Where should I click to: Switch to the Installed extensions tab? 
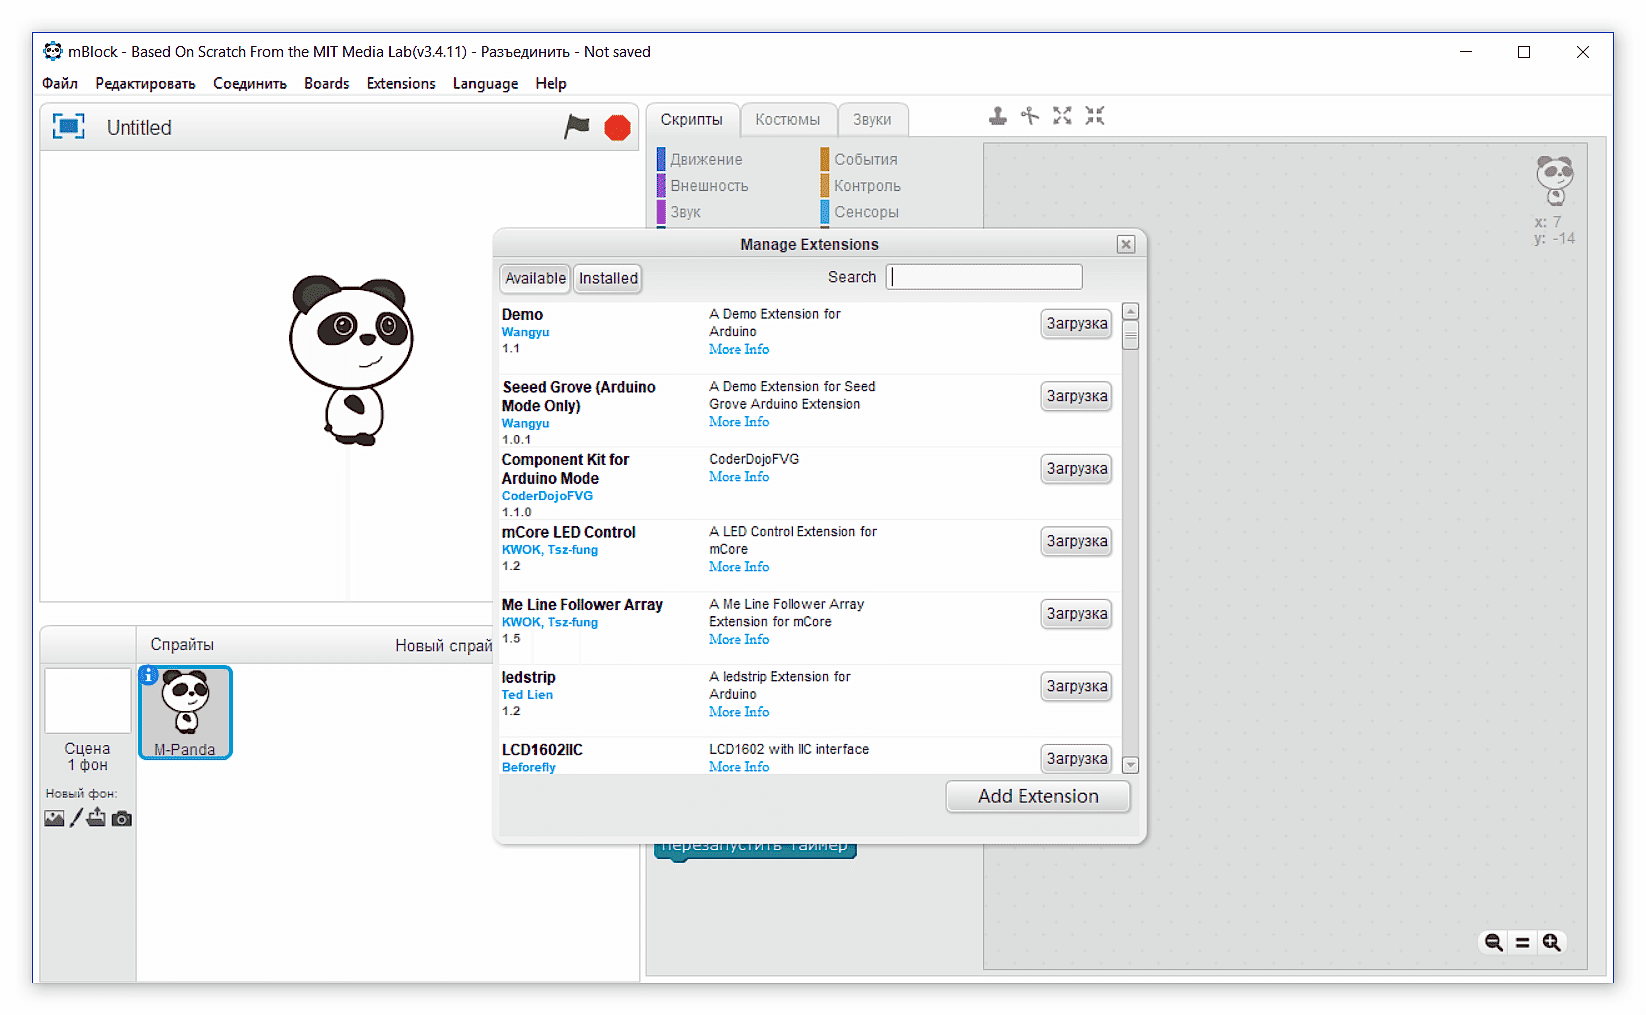[x=608, y=278]
